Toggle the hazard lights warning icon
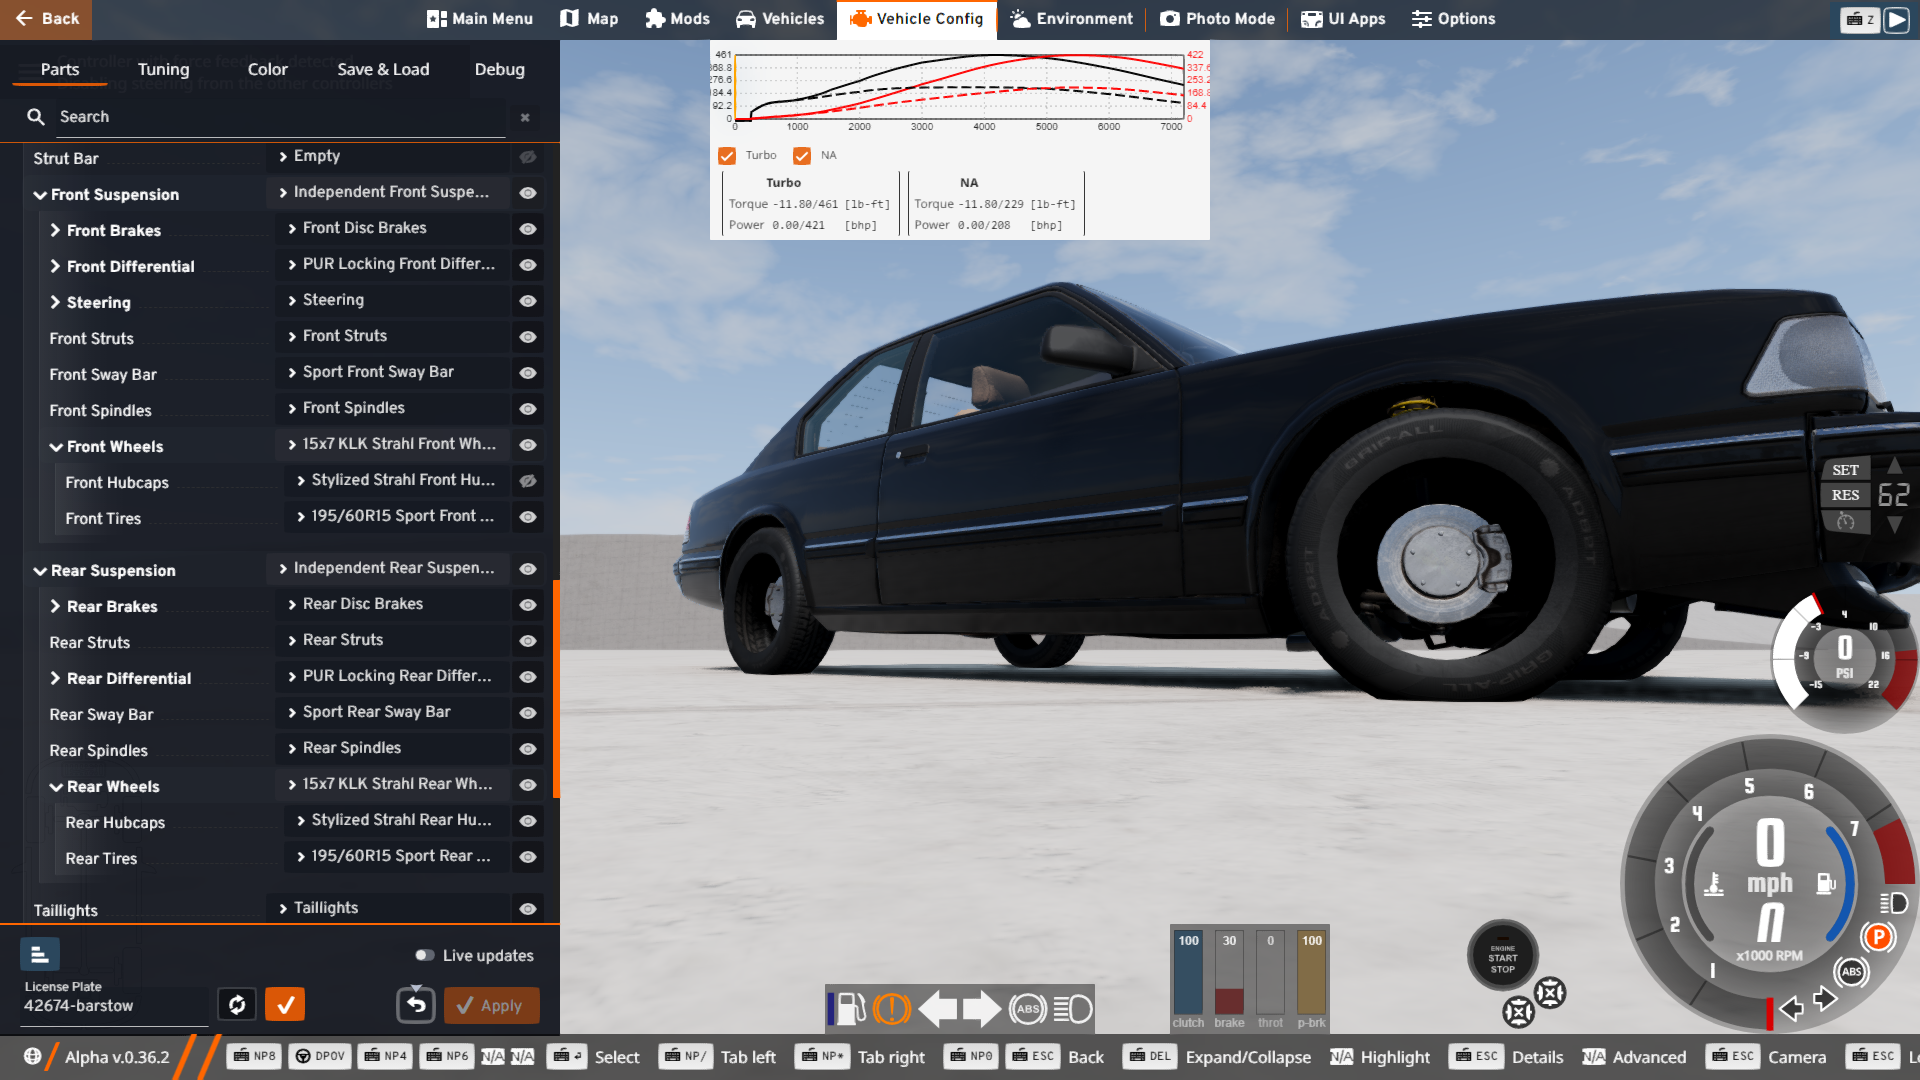Viewport: 1920px width, 1080px height. 891,1009
